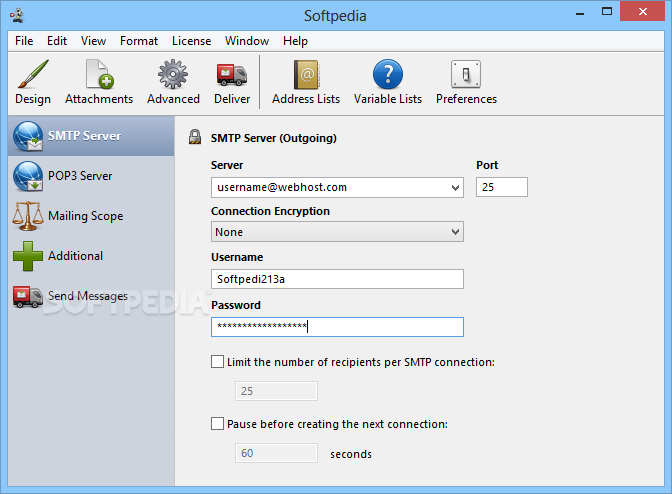Expand the Server combo box arrow
Image resolution: width=672 pixels, height=494 pixels.
point(455,188)
